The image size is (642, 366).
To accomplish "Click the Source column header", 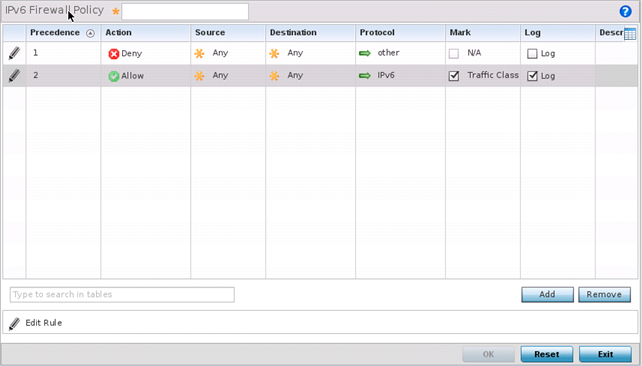I will click(x=228, y=33).
